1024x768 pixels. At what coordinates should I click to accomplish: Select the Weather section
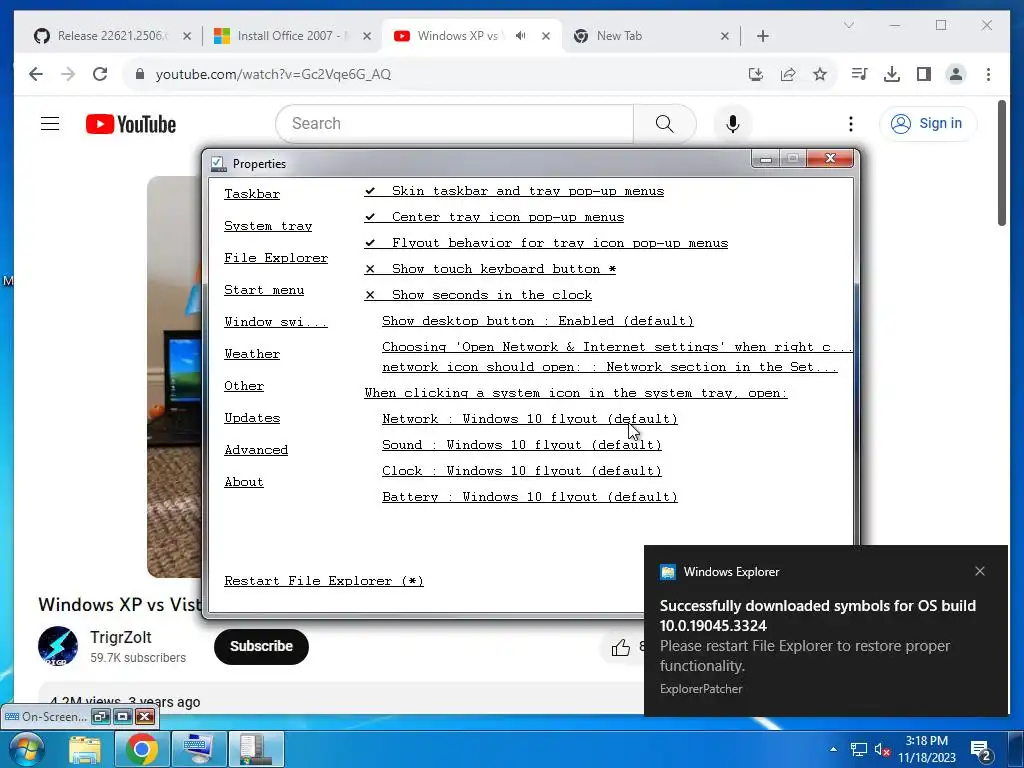pos(252,354)
